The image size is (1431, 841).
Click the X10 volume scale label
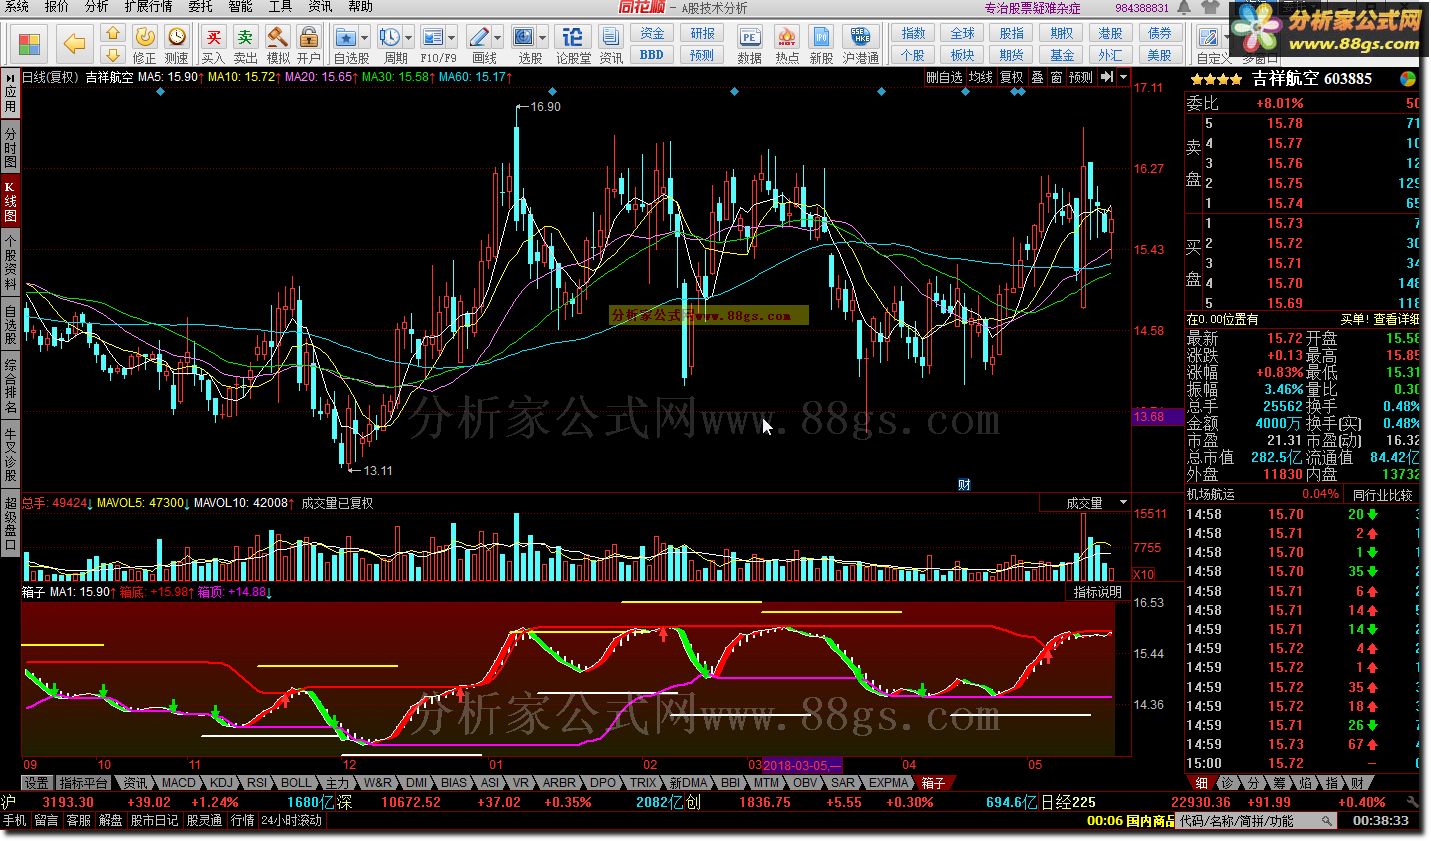pos(1144,574)
